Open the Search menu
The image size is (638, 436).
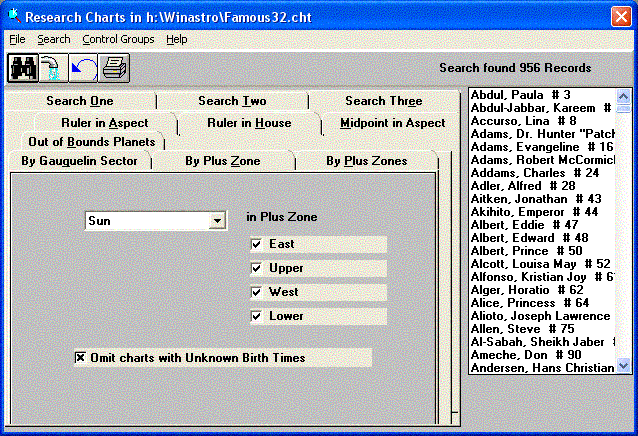pos(54,39)
